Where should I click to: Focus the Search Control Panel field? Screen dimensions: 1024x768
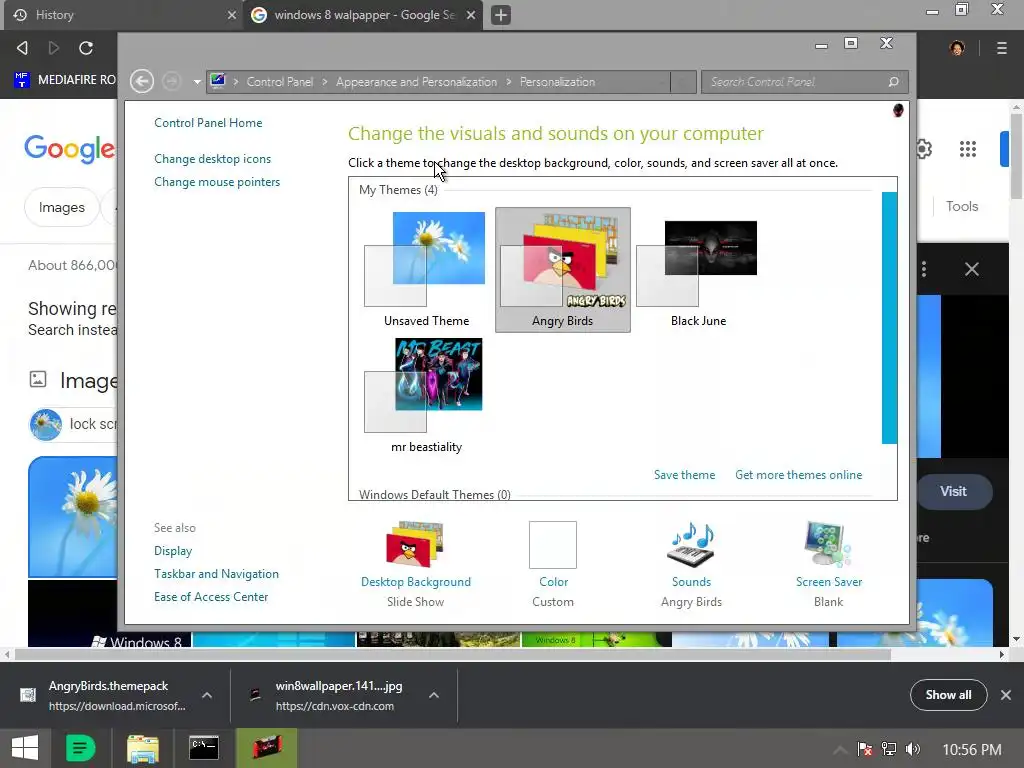click(804, 82)
